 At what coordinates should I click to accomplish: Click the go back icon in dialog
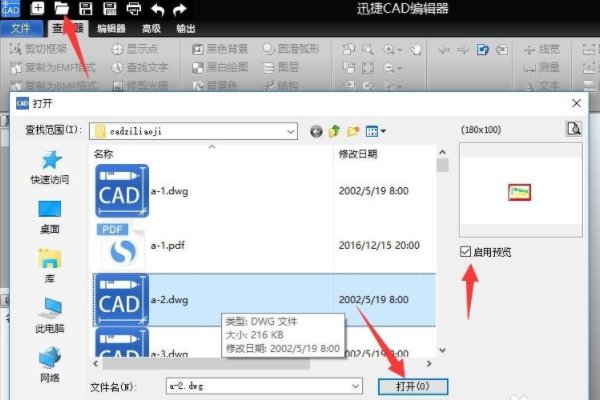316,131
